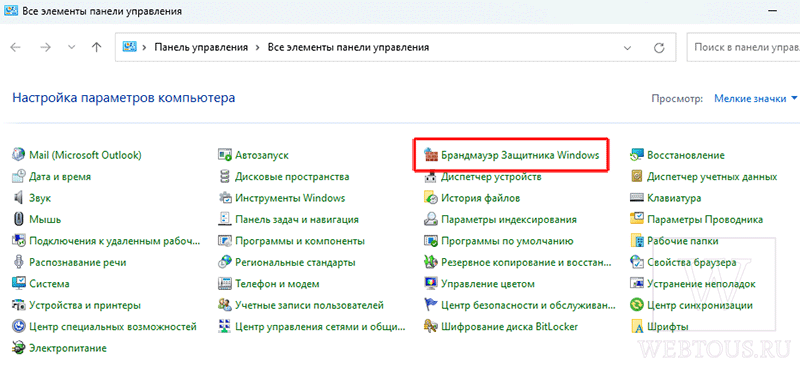This screenshot has height=367, width=800.
Task: Click the Управление цветом monitor icon
Action: pos(430,284)
